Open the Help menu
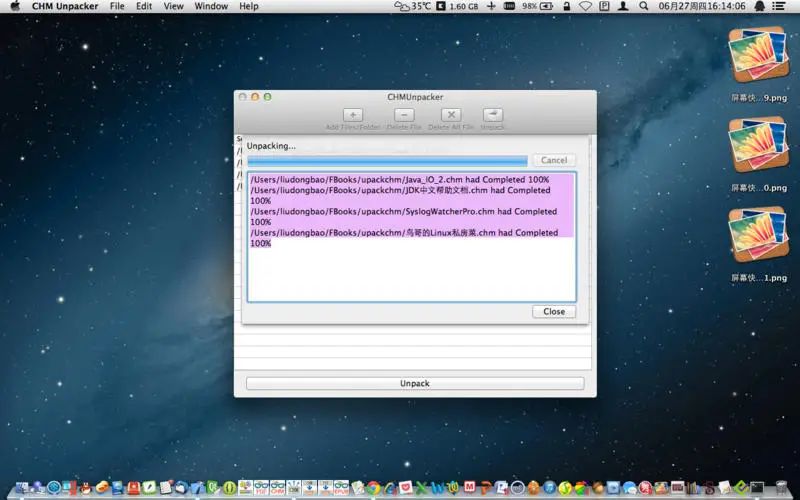800x500 pixels. [x=248, y=6]
